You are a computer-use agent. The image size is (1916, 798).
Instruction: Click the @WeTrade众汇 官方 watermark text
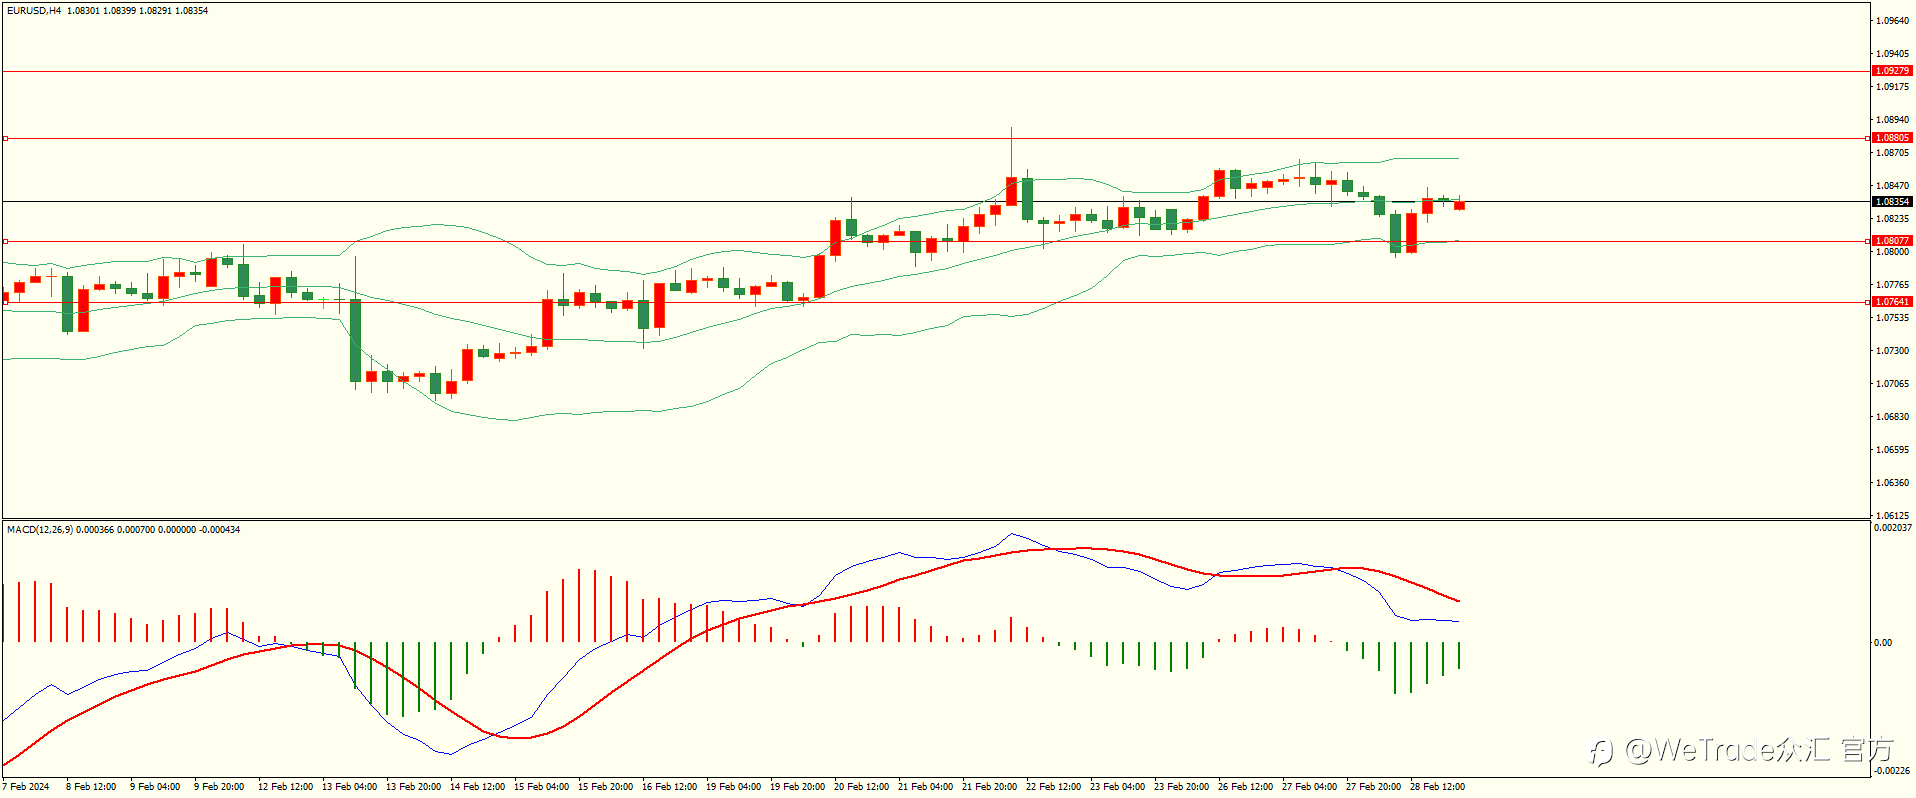point(1759,750)
